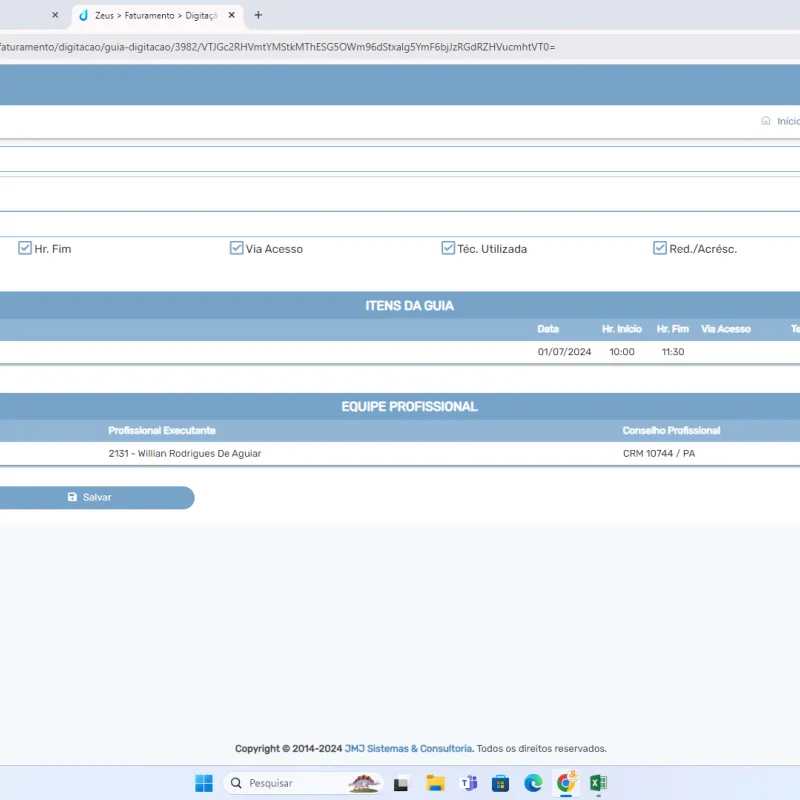Open File Explorer from the taskbar
The width and height of the screenshot is (800, 800).
435,783
